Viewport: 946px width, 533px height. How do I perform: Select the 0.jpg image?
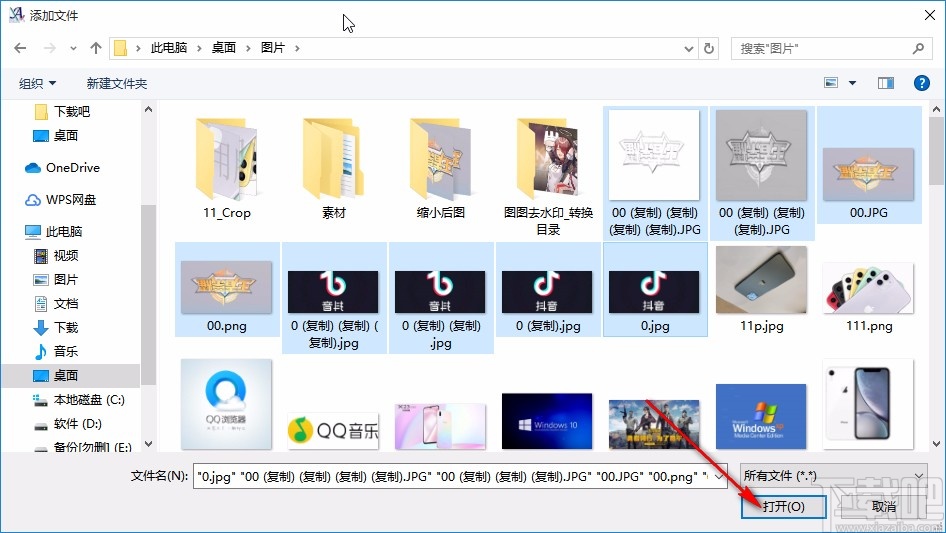[x=655, y=290]
